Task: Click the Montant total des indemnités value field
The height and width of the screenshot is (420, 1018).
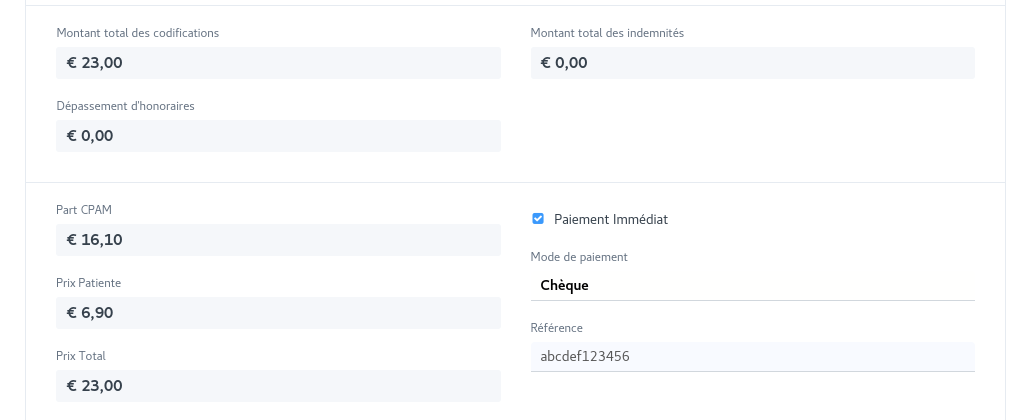Action: pyautogui.click(x=752, y=63)
